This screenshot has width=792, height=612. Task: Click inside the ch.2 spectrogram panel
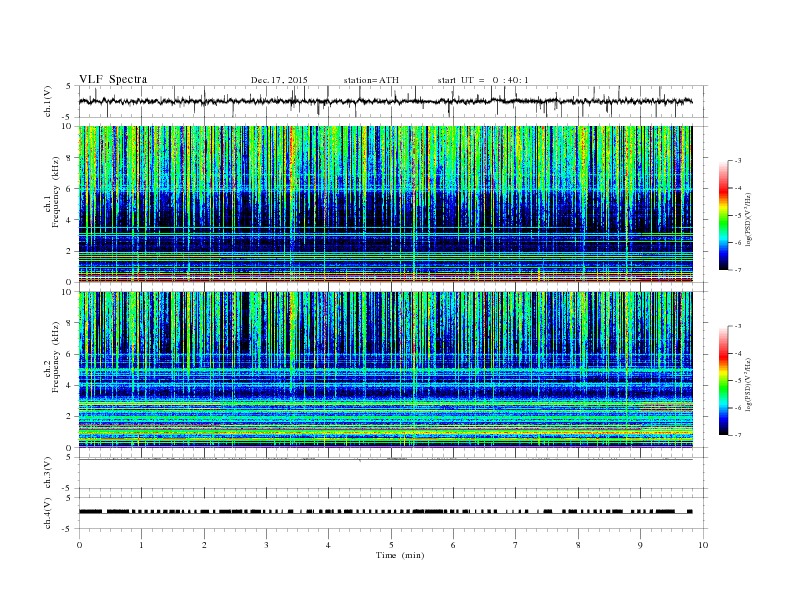[x=386, y=369]
